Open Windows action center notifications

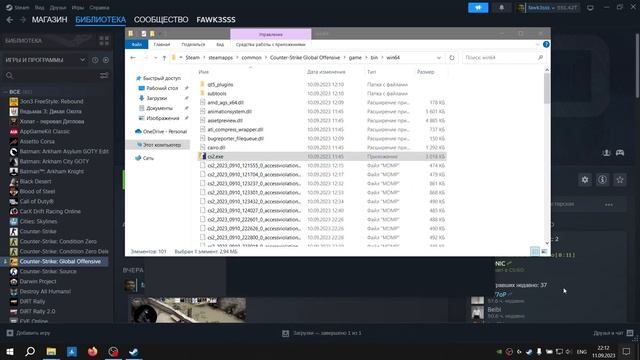[x=627, y=351]
